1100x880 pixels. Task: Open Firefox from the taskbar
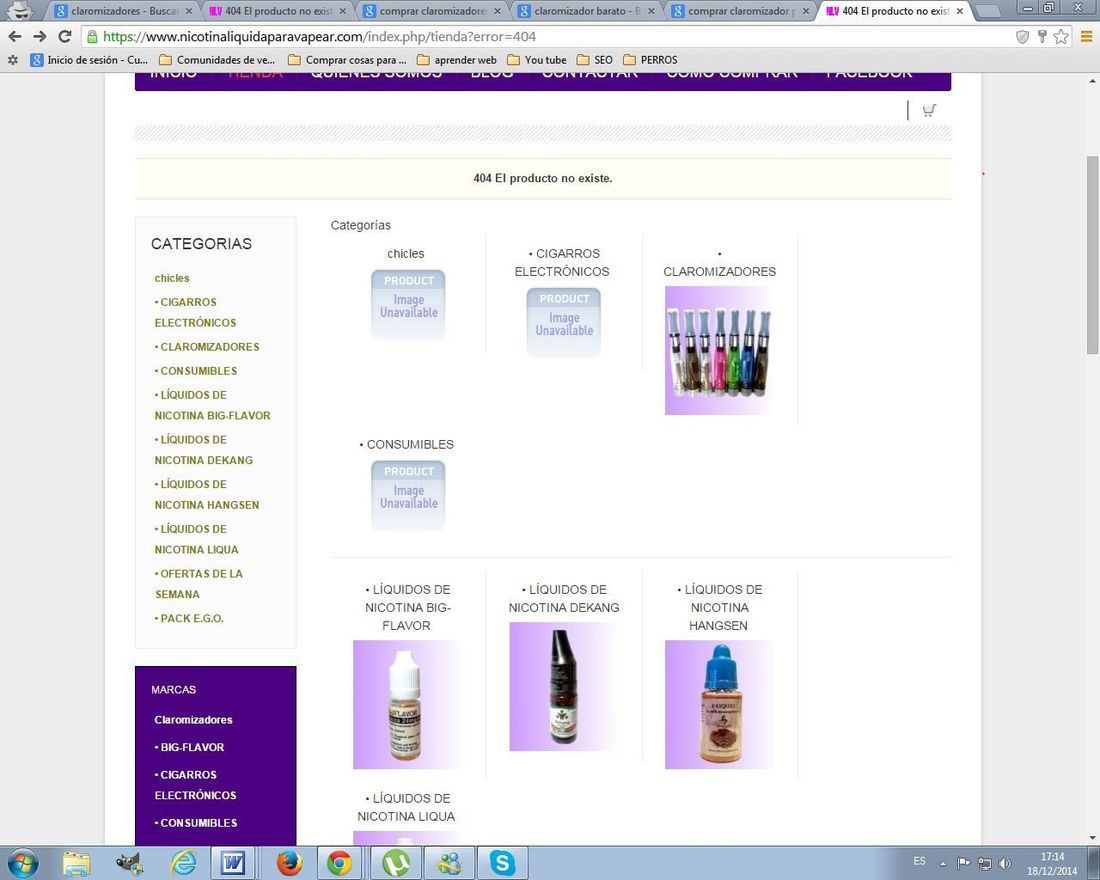tap(288, 863)
